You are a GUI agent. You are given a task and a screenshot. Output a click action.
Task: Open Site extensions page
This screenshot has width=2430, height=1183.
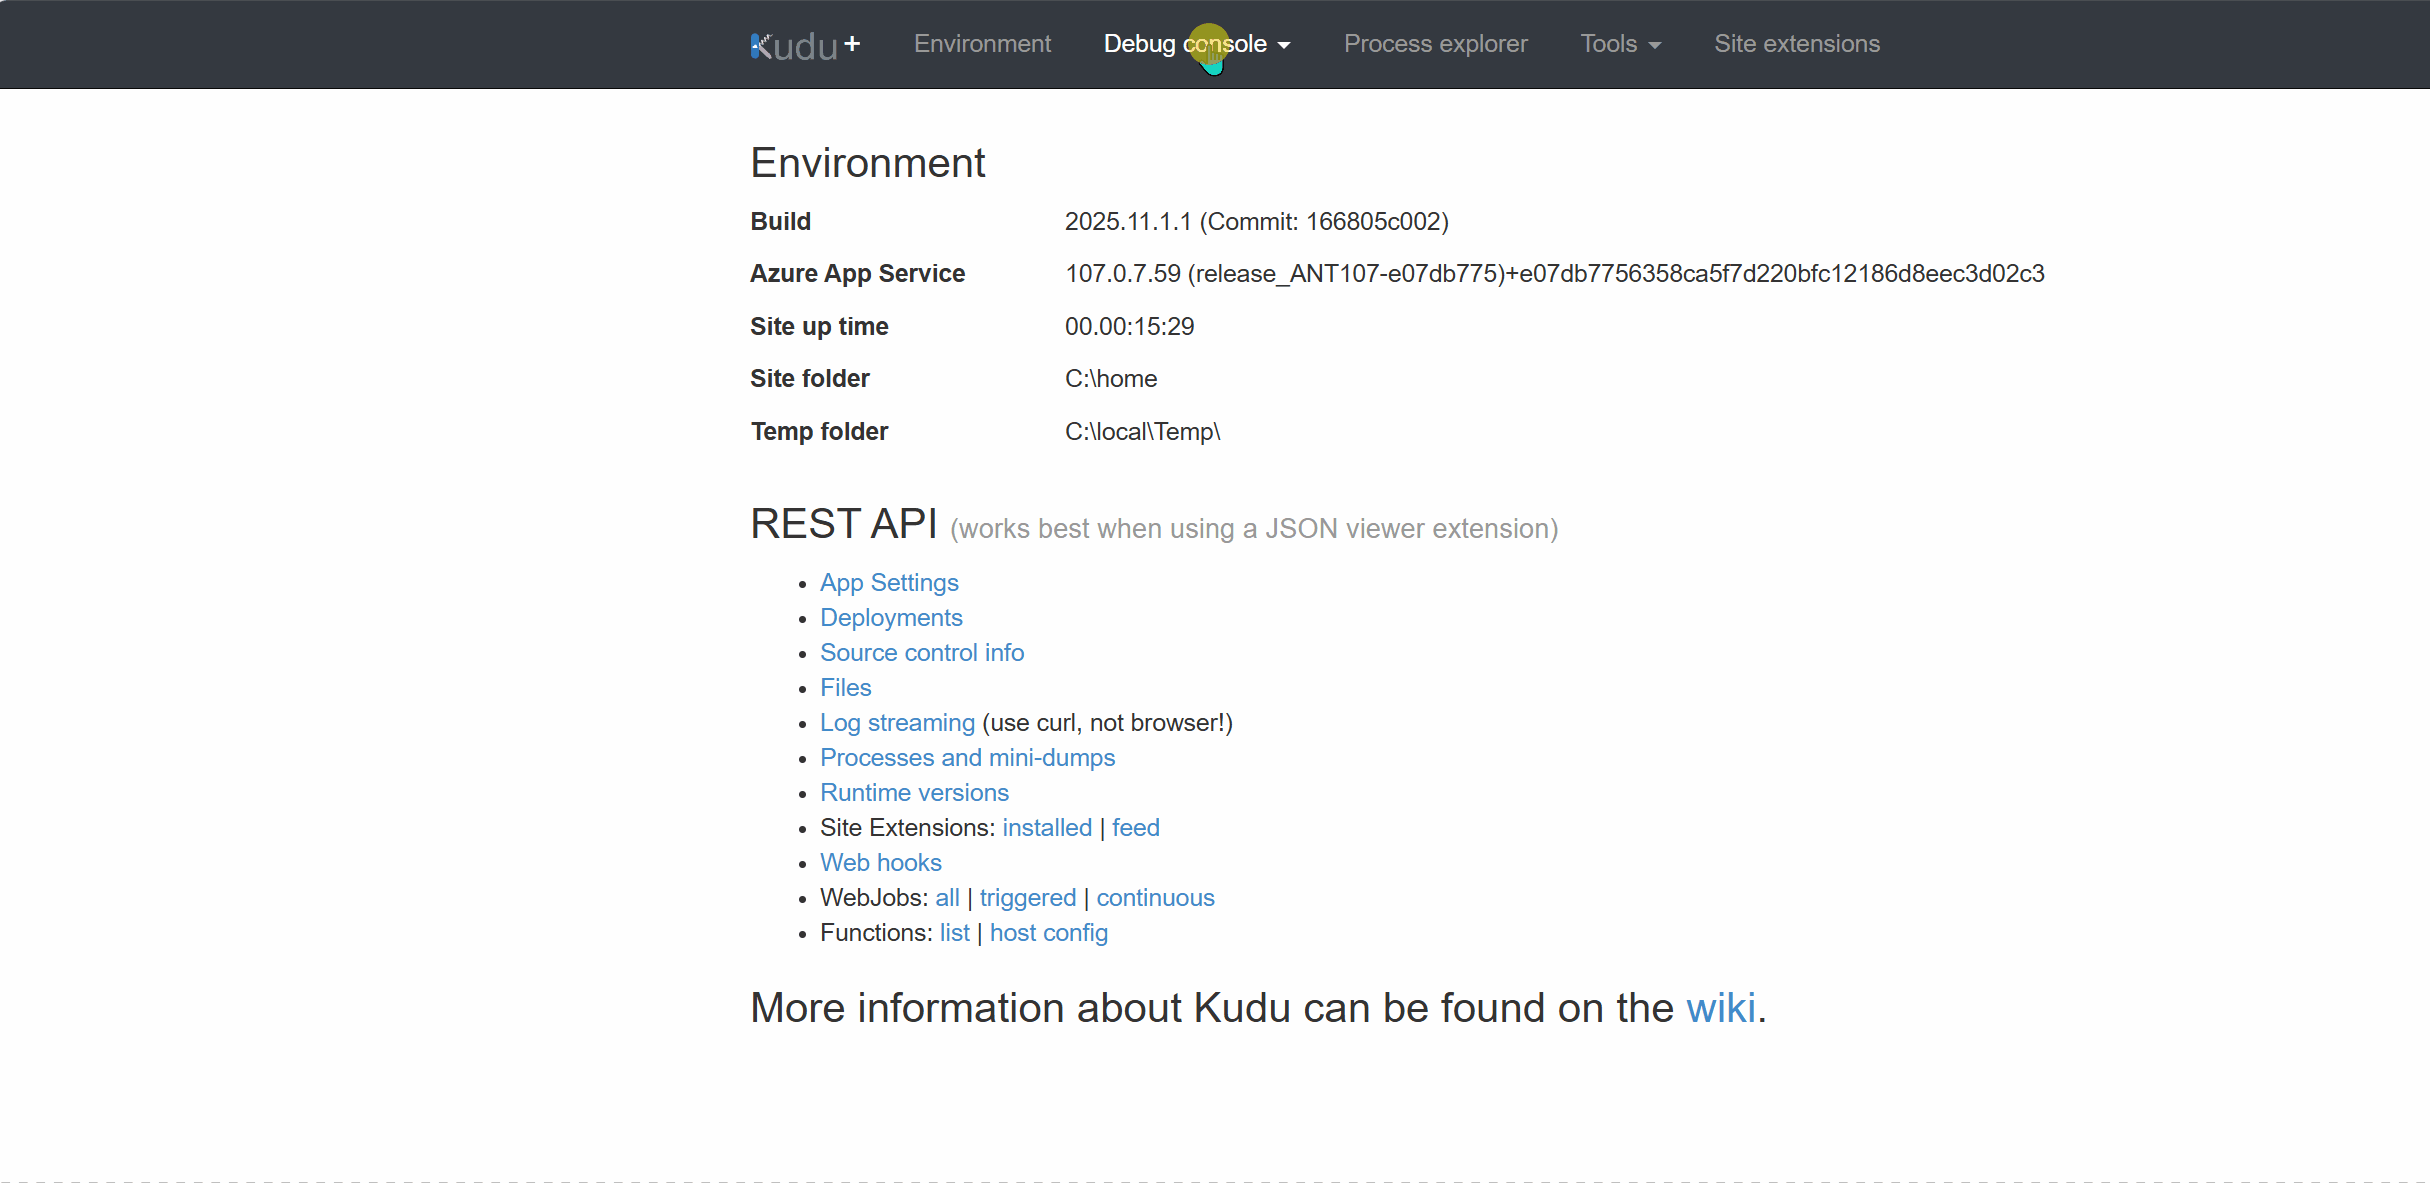click(x=1796, y=44)
